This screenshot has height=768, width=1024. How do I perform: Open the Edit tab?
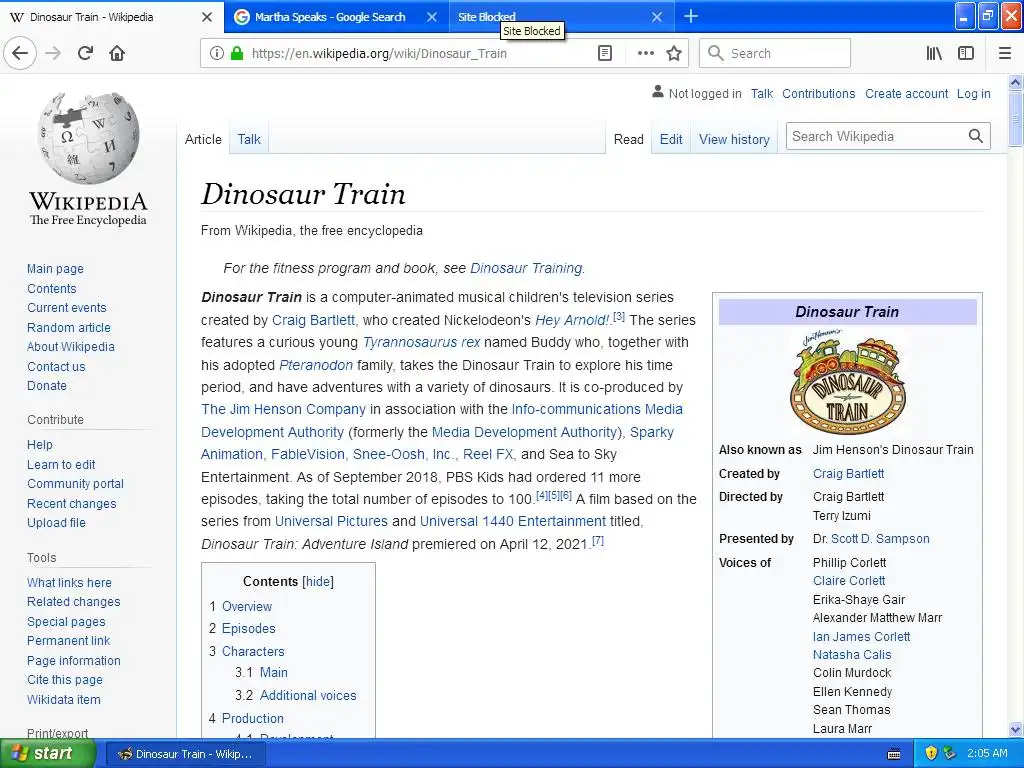click(x=671, y=139)
